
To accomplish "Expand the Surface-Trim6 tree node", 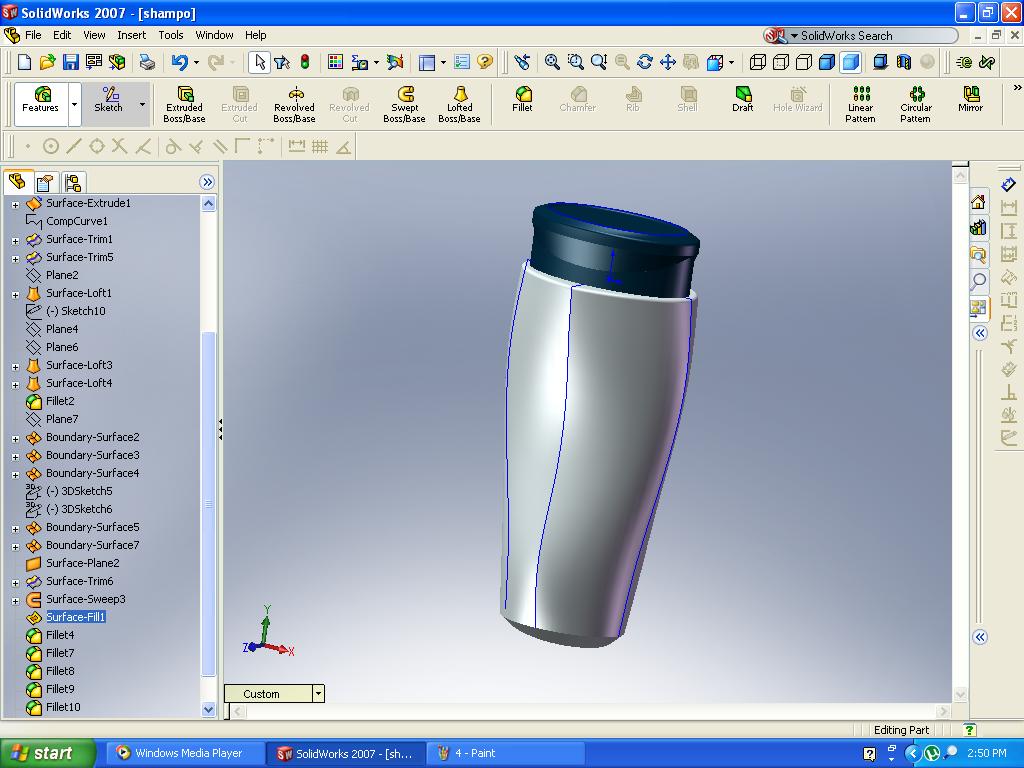I will (15, 583).
